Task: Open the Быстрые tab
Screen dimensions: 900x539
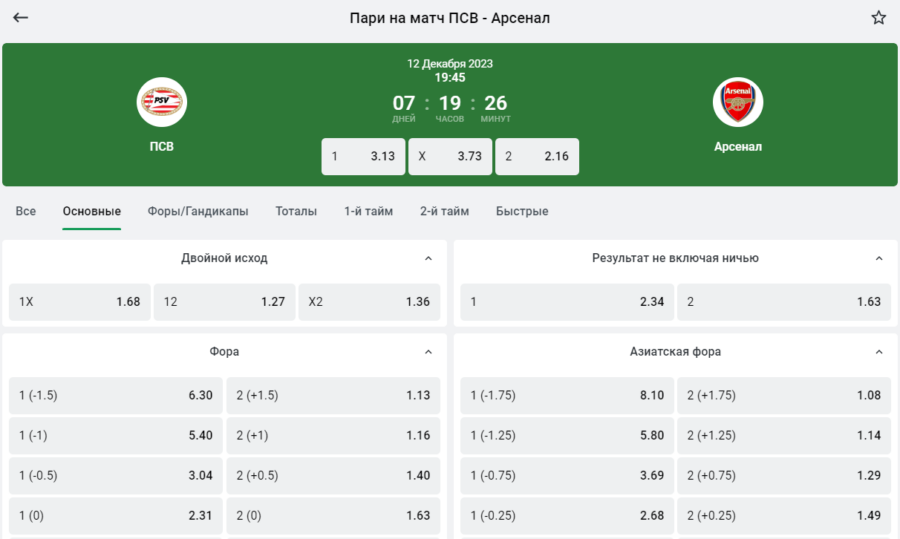Action: pyautogui.click(x=522, y=211)
